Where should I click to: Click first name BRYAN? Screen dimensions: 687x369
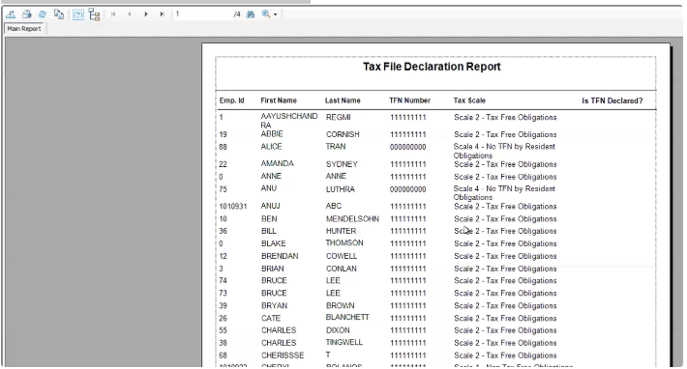point(274,305)
